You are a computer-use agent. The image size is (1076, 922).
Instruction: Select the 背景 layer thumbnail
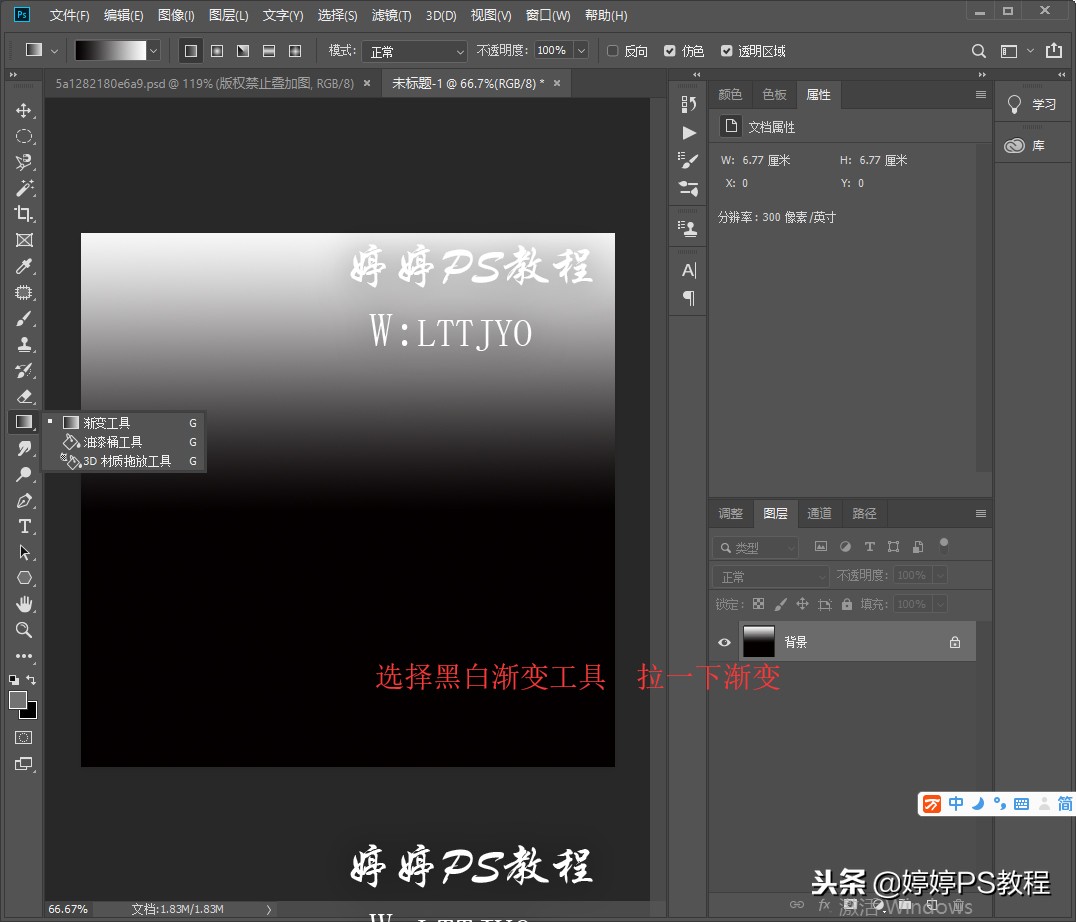[759, 642]
